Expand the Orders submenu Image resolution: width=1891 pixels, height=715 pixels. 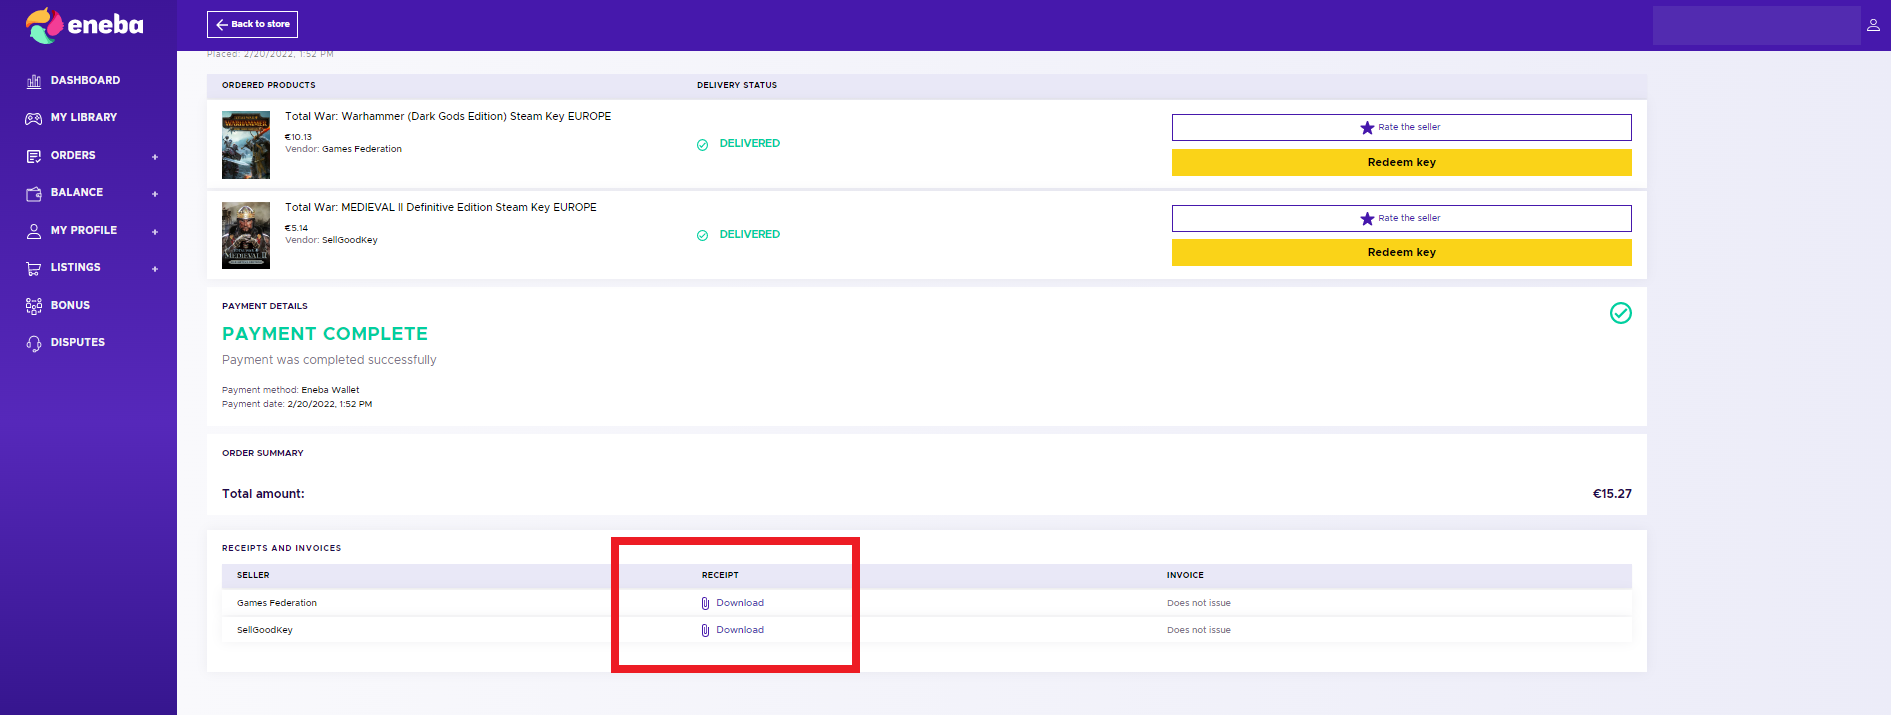click(155, 157)
